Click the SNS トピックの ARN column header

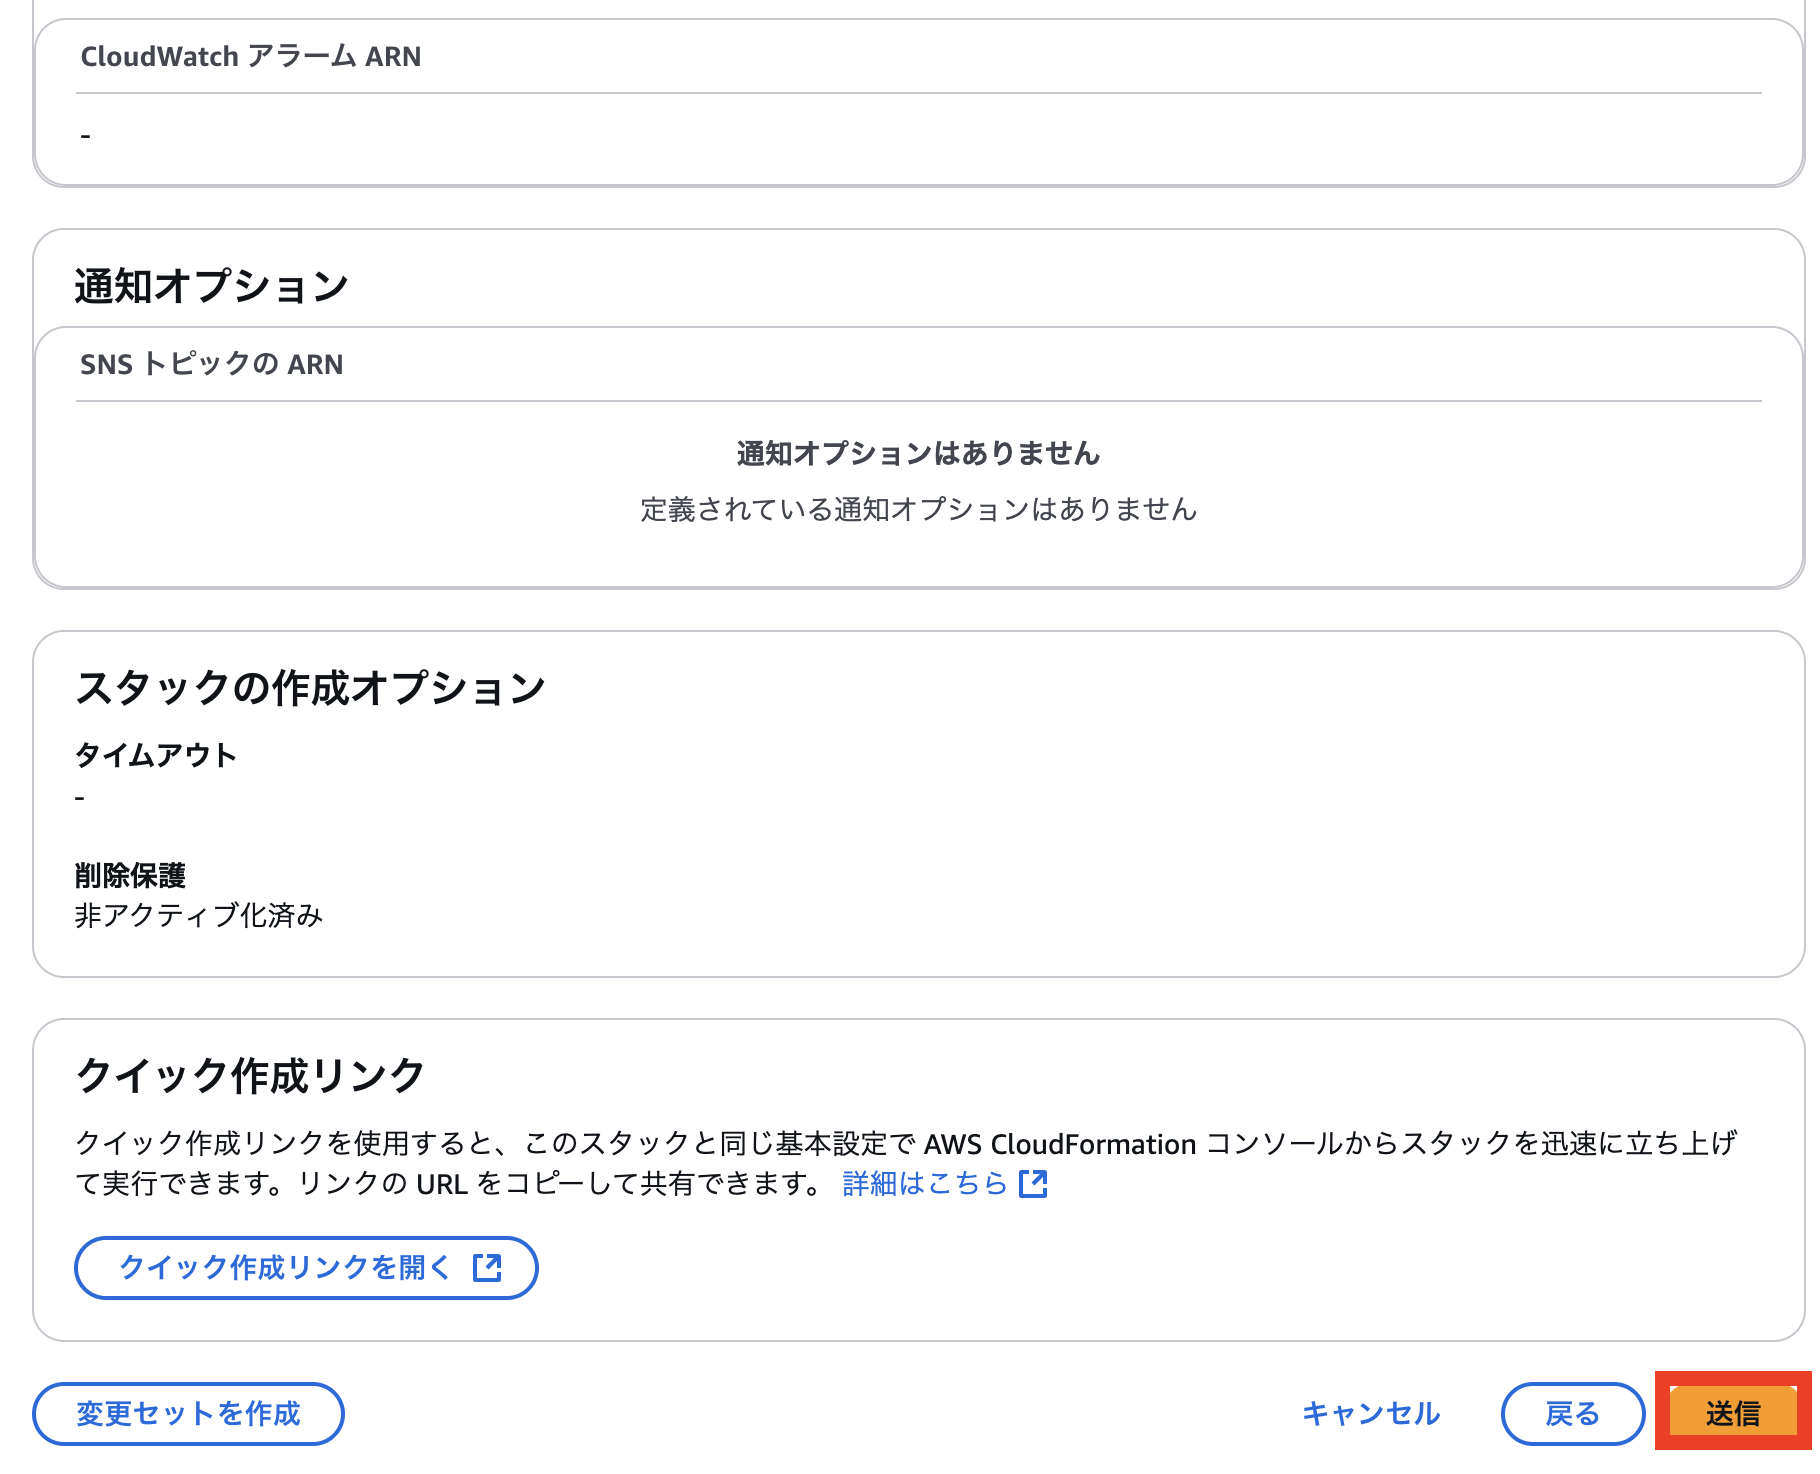(211, 363)
